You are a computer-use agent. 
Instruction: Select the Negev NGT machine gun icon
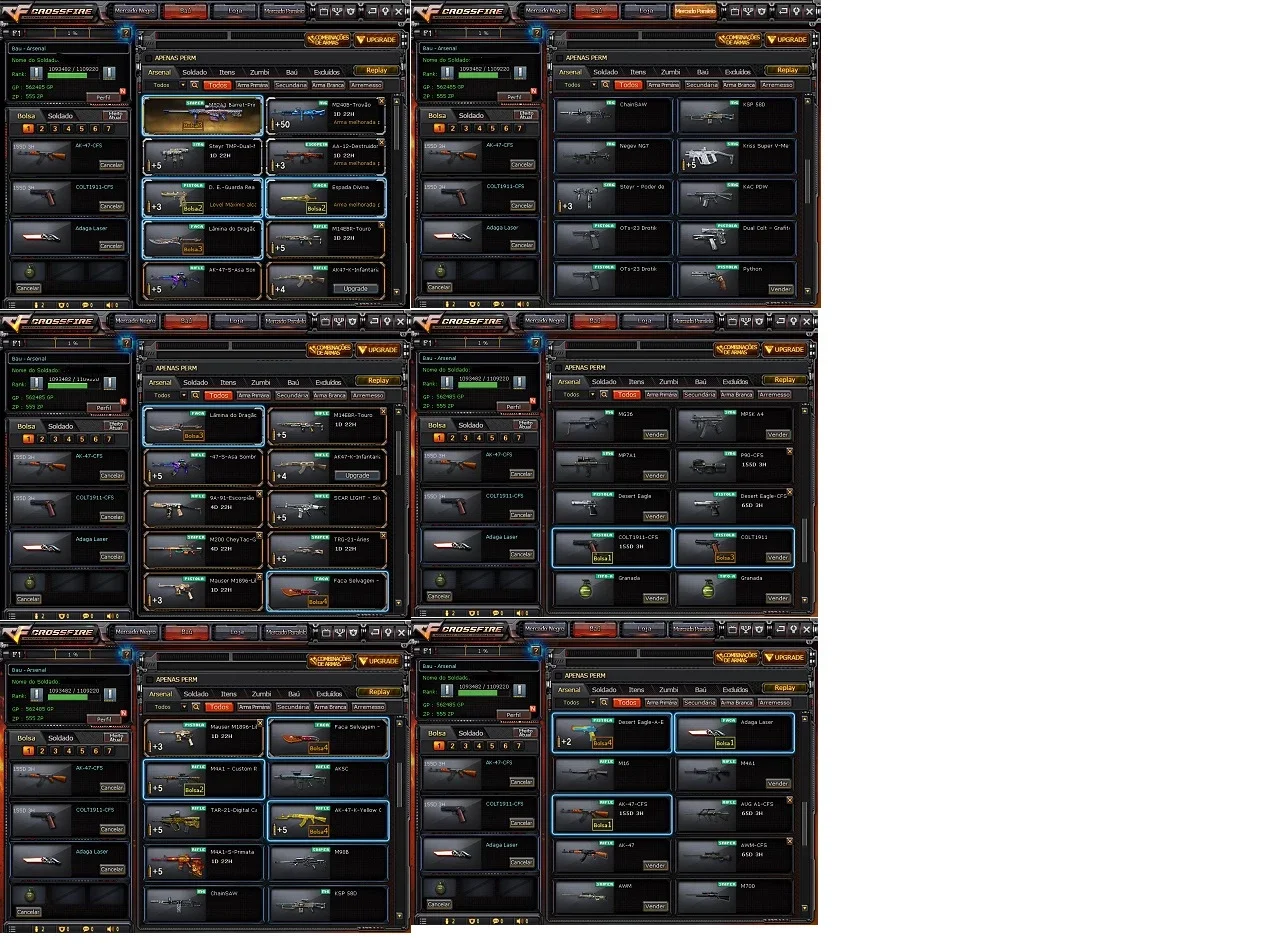pyautogui.click(x=587, y=157)
